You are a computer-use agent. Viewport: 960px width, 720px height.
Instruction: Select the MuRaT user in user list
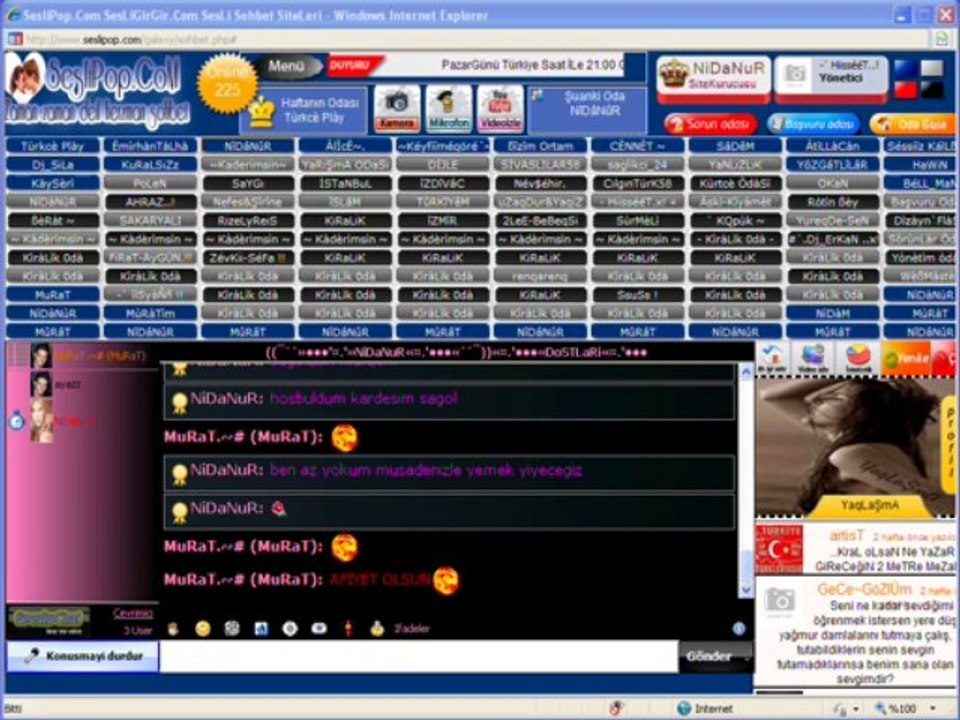point(81,356)
